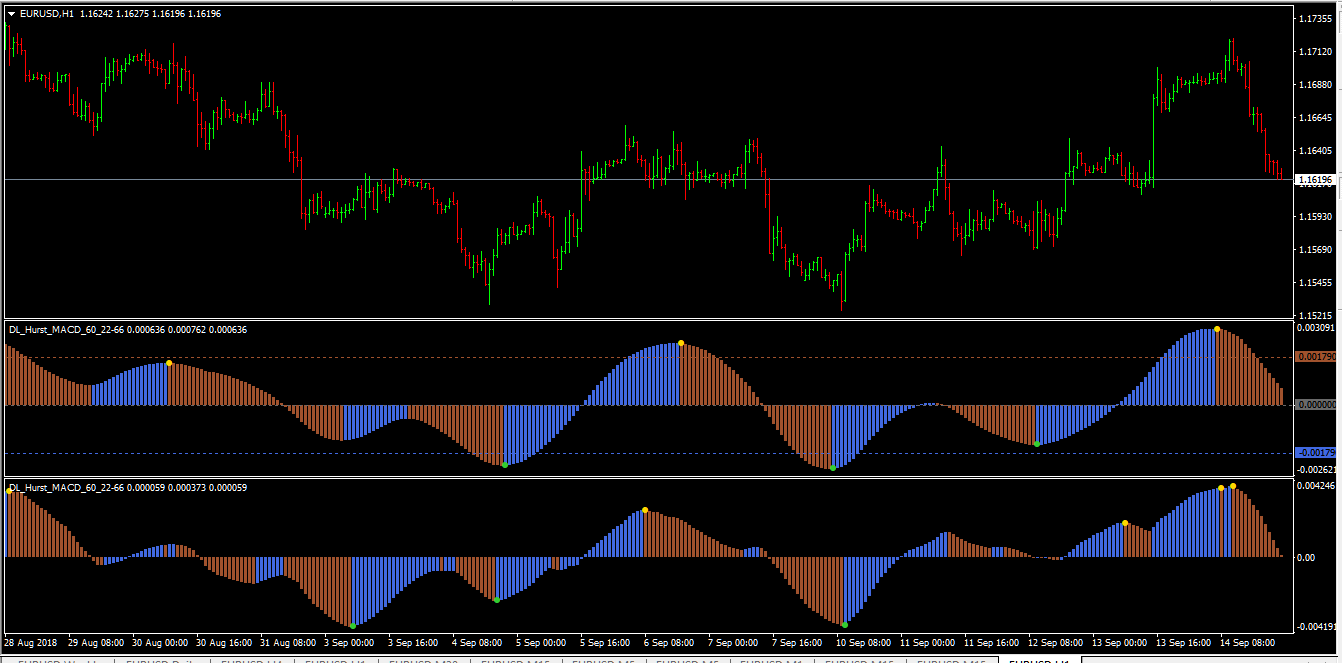This screenshot has width=1342, height=663.
Task: Select upper MACD yellow peak dot near 14 Sep
Action: coord(1217,329)
